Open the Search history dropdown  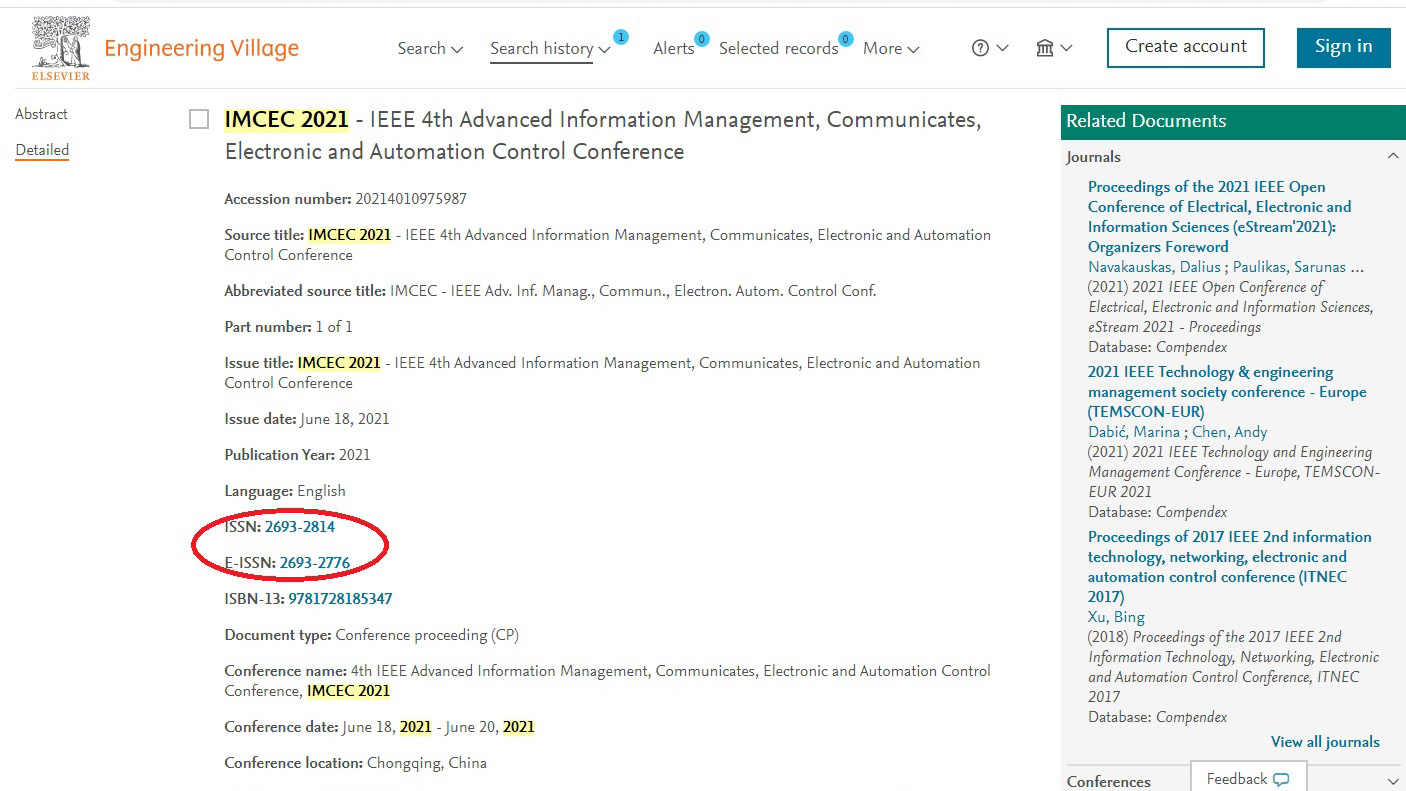click(x=550, y=48)
